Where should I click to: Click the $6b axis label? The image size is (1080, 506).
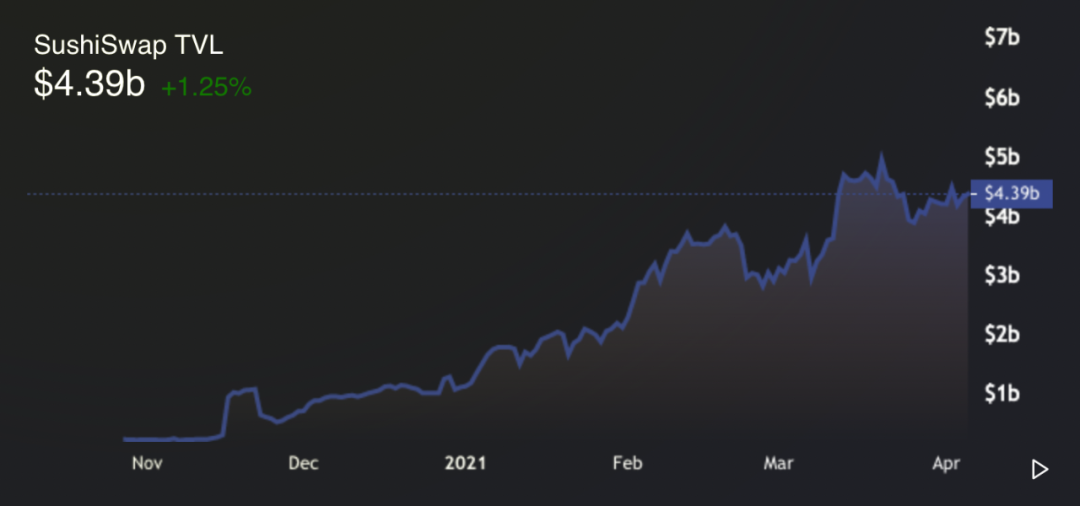pos(1002,98)
